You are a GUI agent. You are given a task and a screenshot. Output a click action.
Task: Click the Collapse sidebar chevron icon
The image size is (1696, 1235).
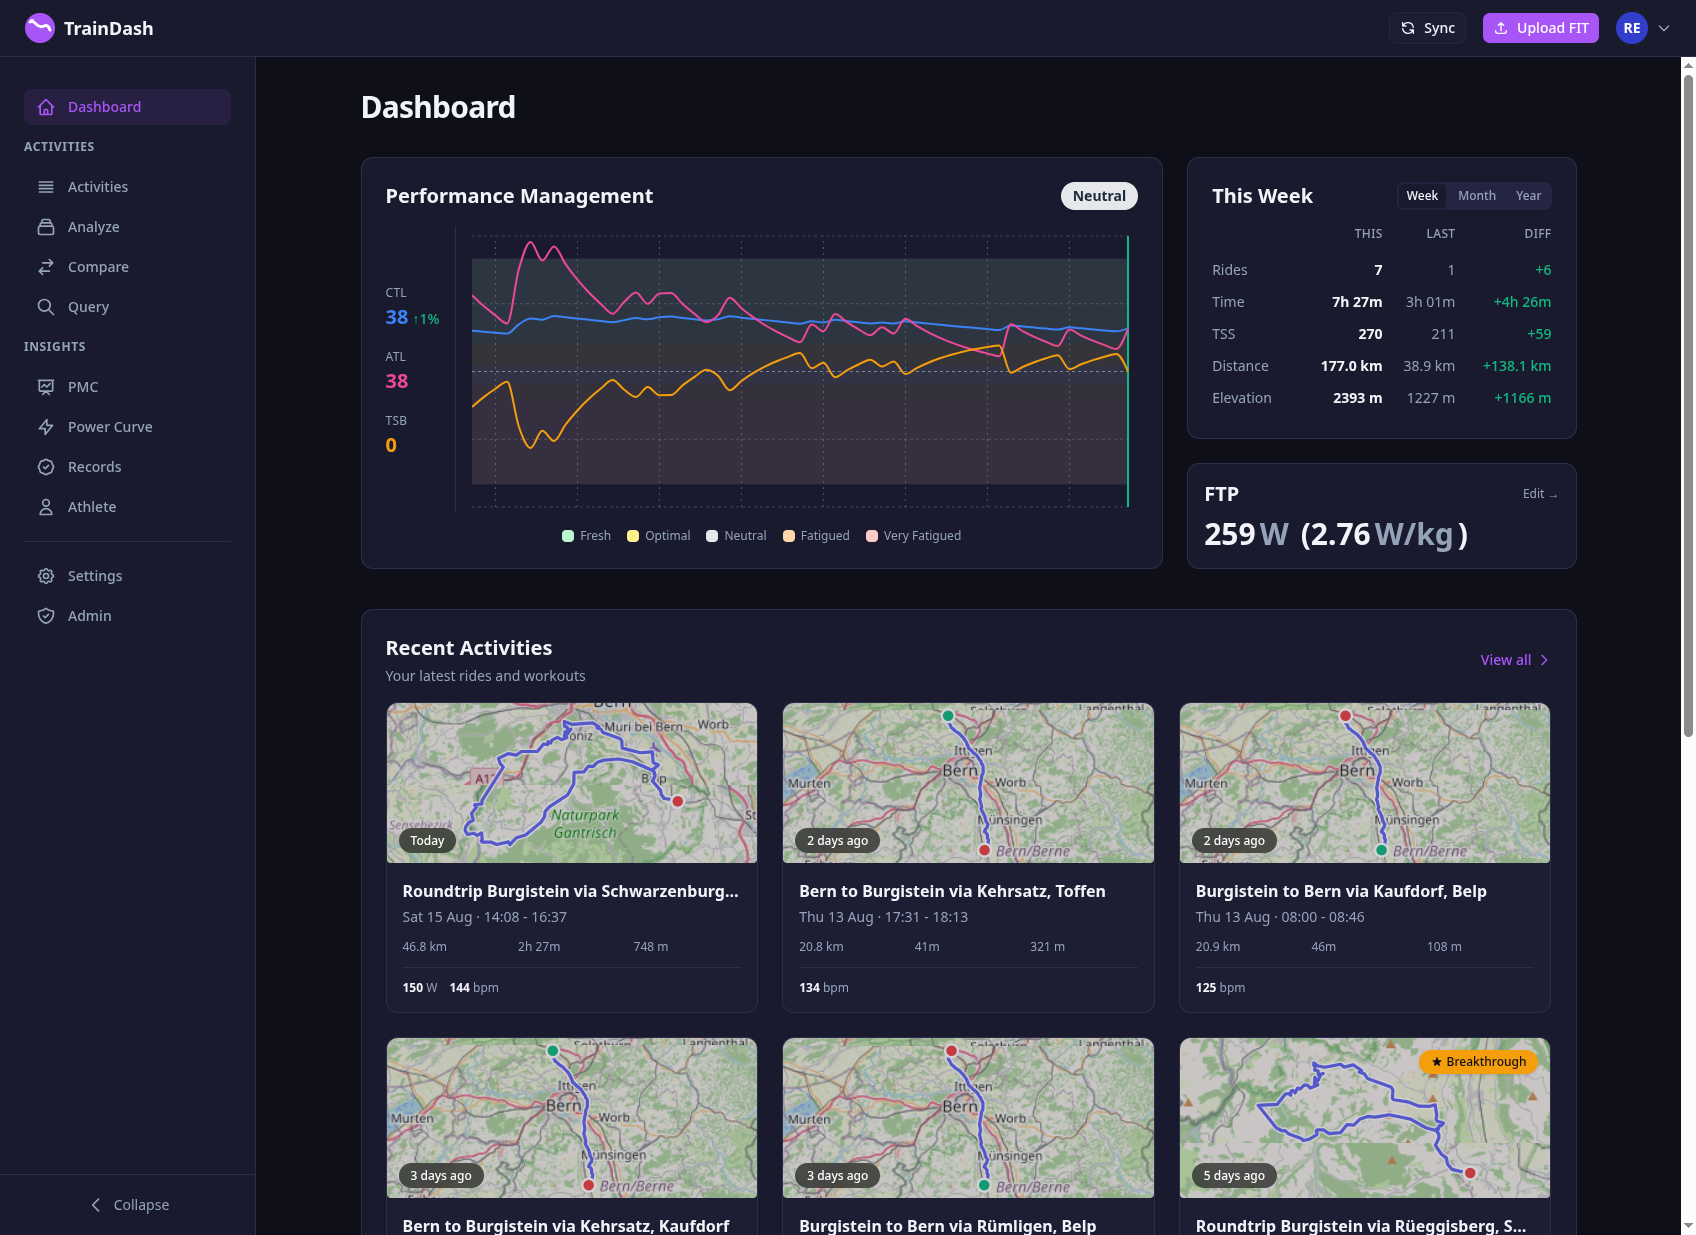pyautogui.click(x=96, y=1205)
